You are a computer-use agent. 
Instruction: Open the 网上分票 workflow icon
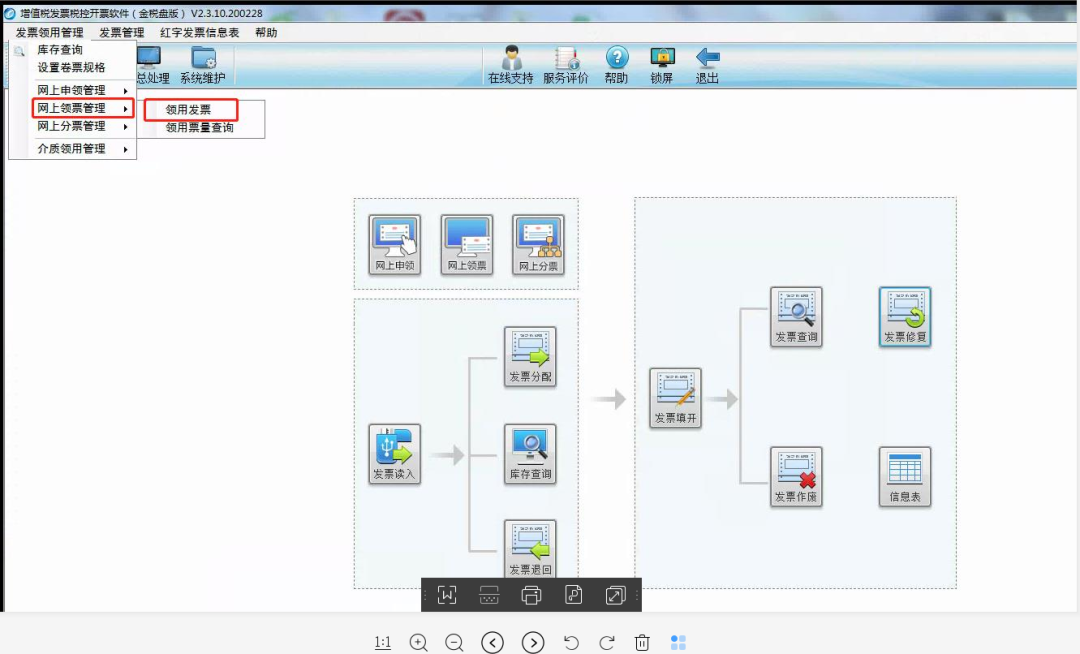(539, 244)
